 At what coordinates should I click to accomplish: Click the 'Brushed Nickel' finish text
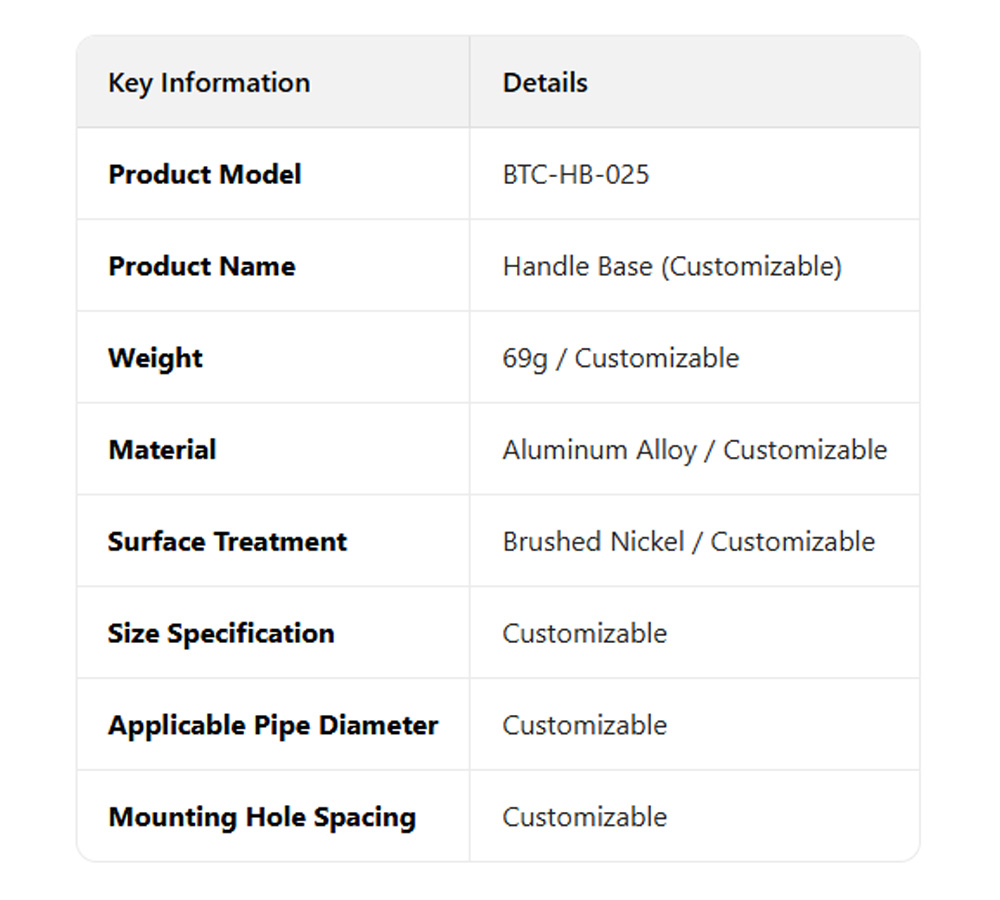593,542
